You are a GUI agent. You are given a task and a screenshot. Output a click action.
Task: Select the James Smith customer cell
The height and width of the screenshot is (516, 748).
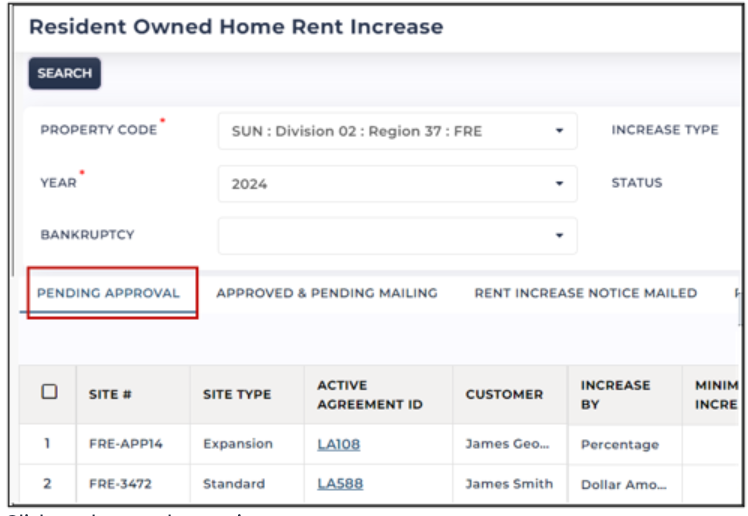[509, 484]
